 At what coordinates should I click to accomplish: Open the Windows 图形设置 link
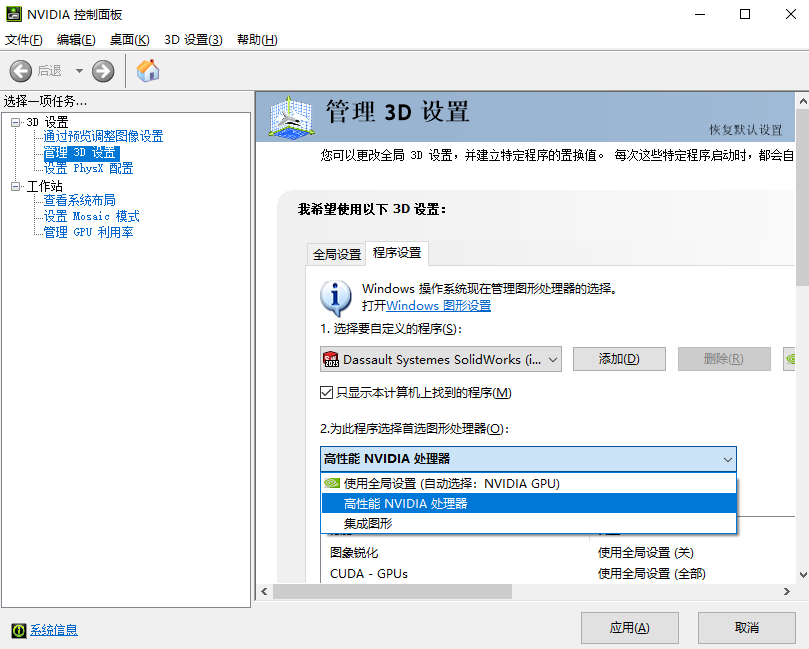click(x=439, y=305)
